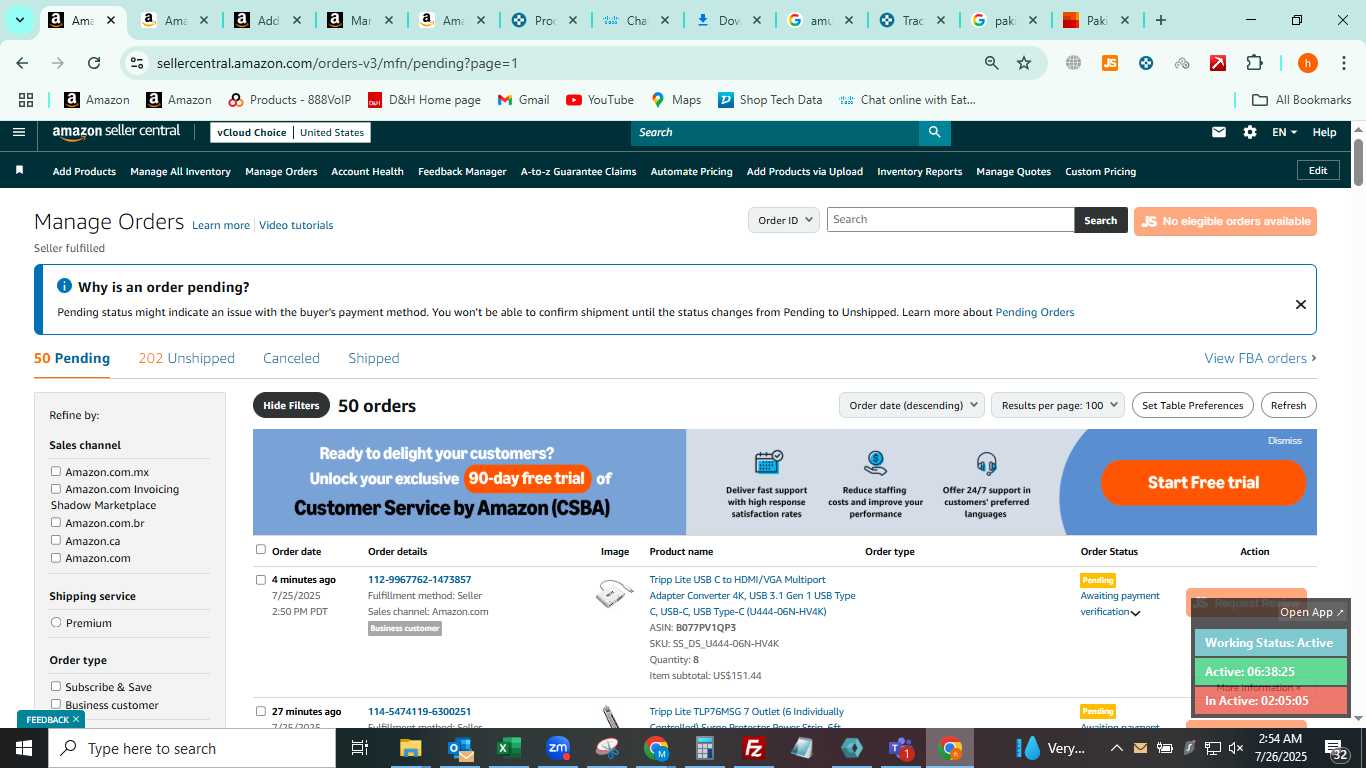Check the Amazon.ca sales channel filter
Viewport: 1366px width, 768px height.
(x=56, y=540)
